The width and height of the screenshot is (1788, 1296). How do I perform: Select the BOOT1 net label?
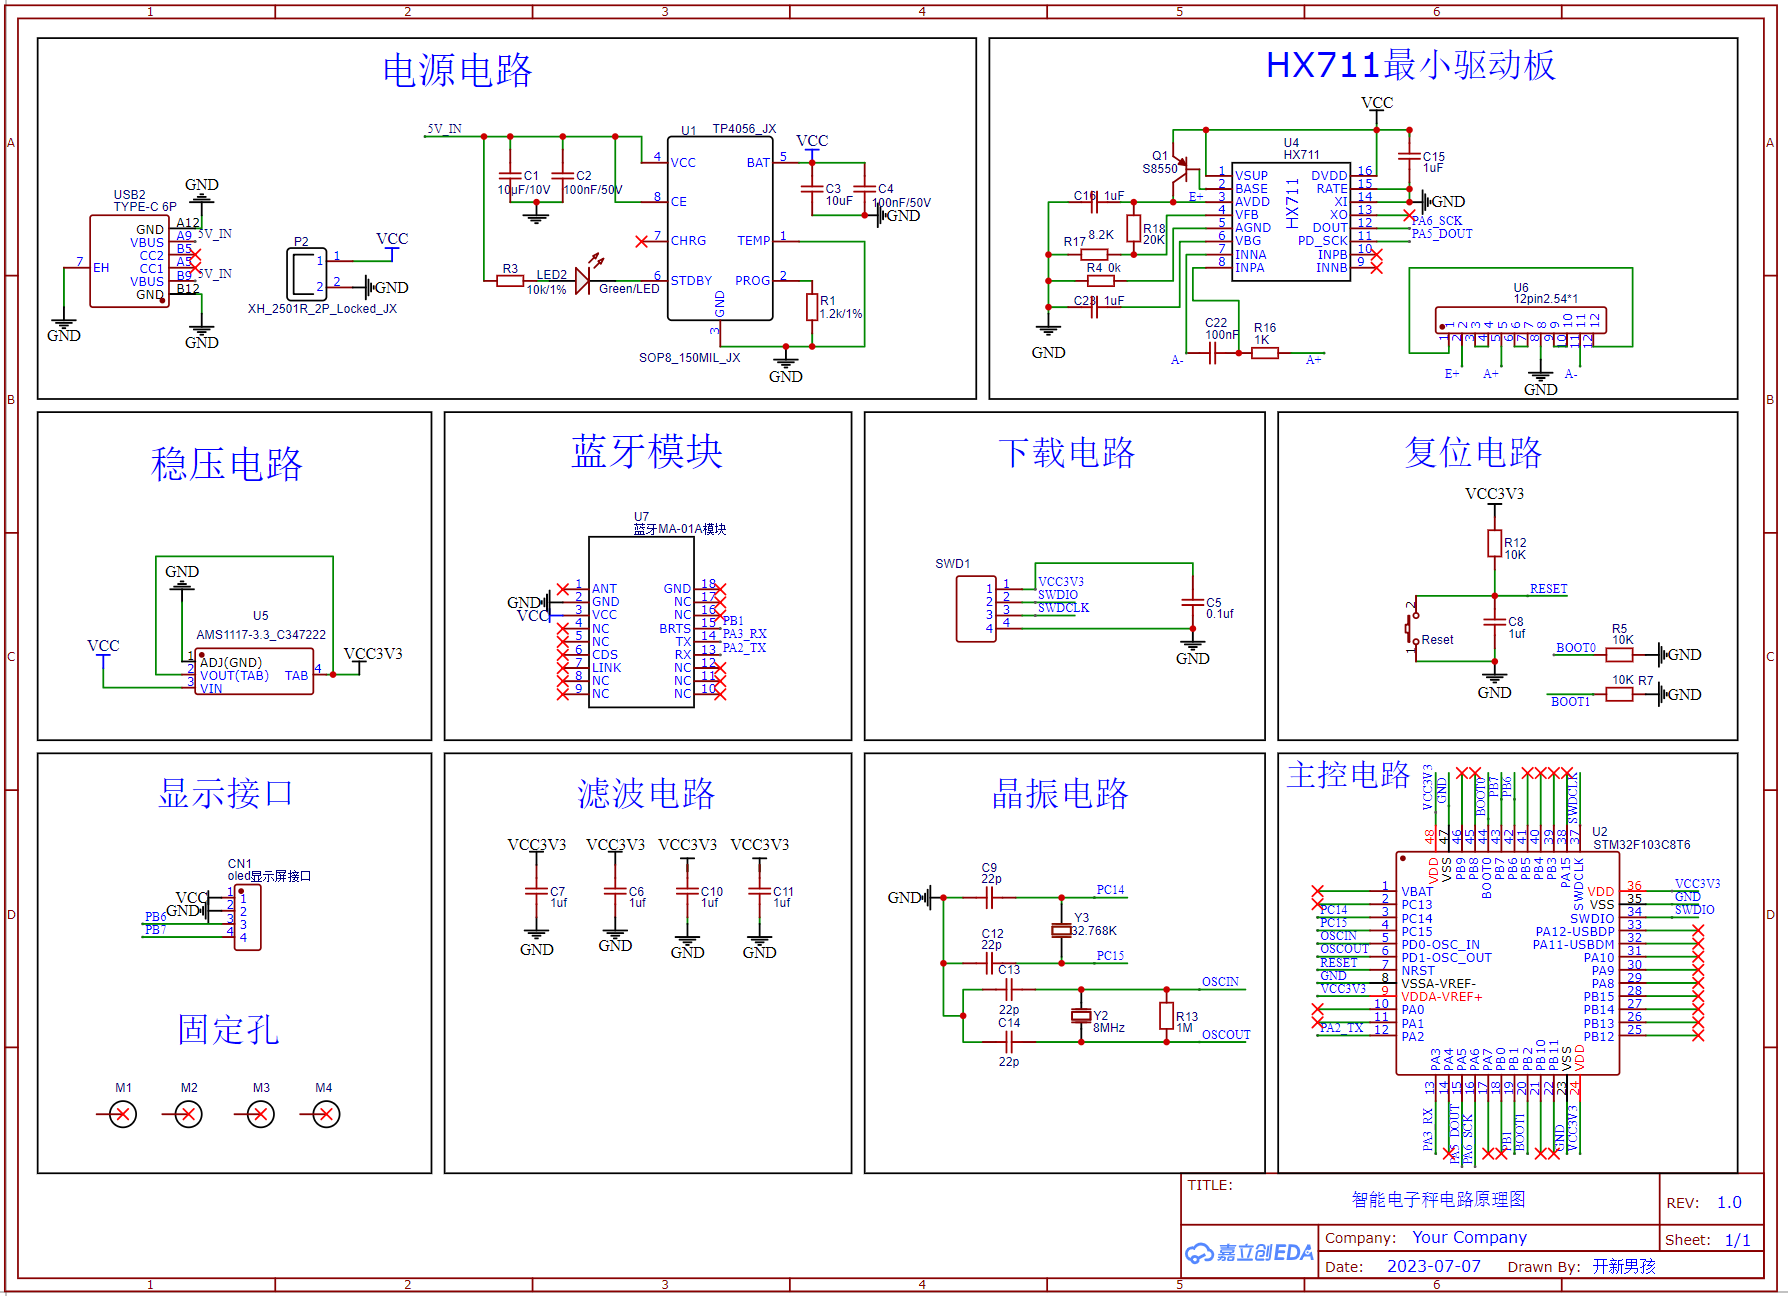1570,702
